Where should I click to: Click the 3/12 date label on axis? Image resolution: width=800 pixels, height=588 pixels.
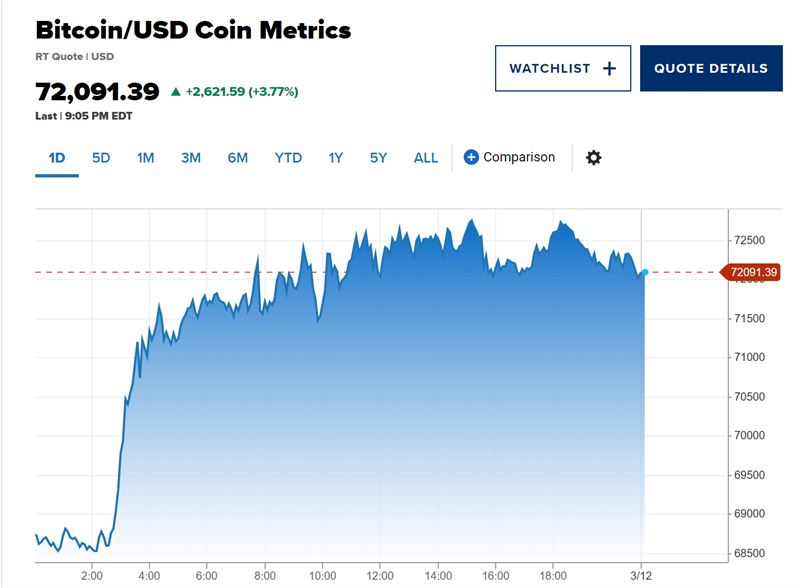pos(641,575)
